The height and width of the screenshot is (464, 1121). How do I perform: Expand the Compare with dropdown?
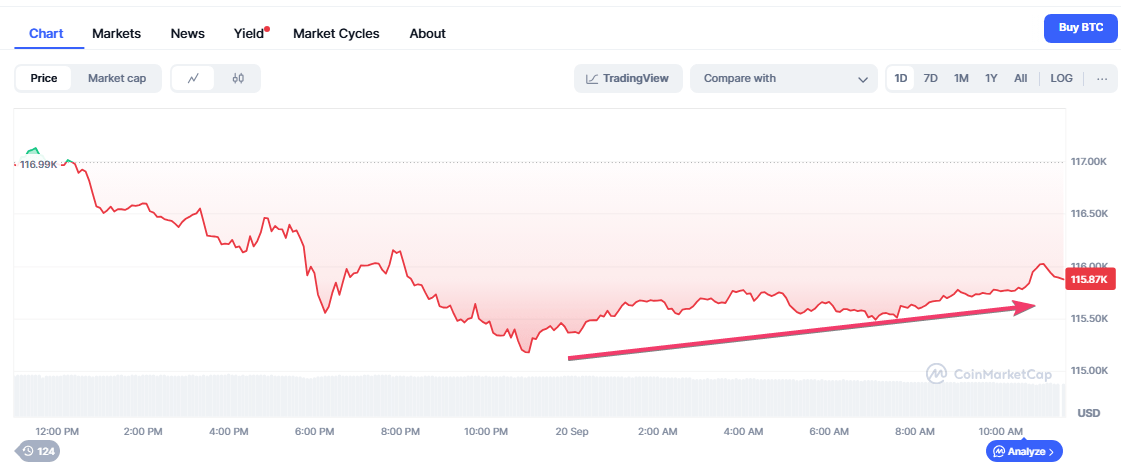784,79
